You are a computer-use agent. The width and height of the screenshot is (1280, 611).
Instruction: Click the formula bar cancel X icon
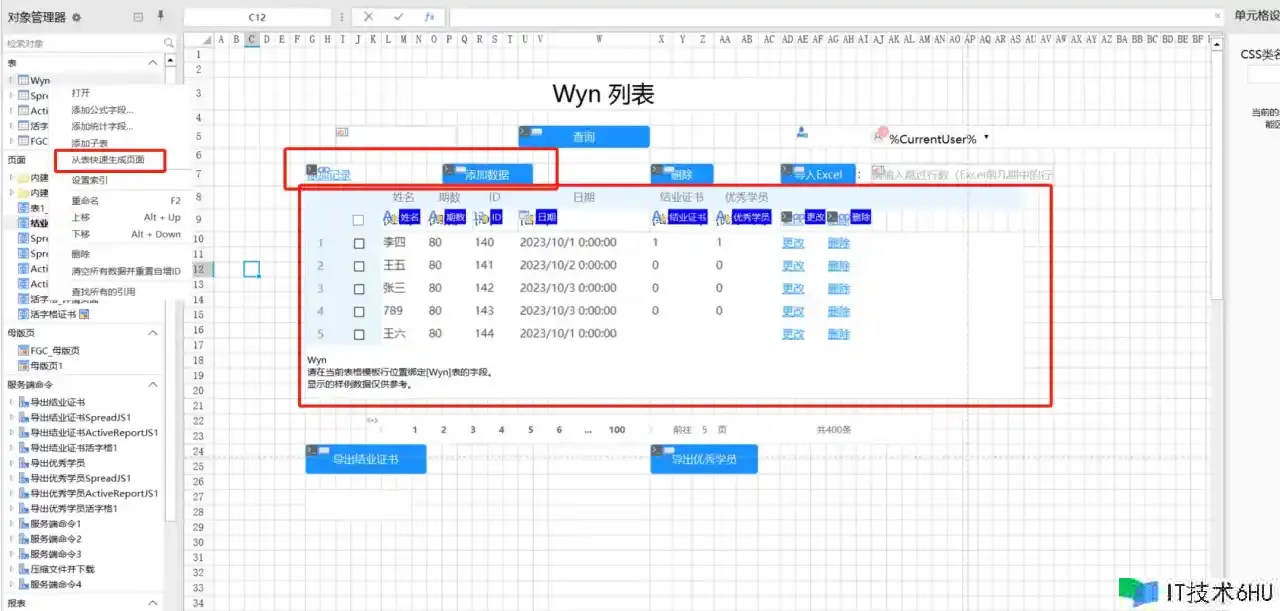pos(369,17)
